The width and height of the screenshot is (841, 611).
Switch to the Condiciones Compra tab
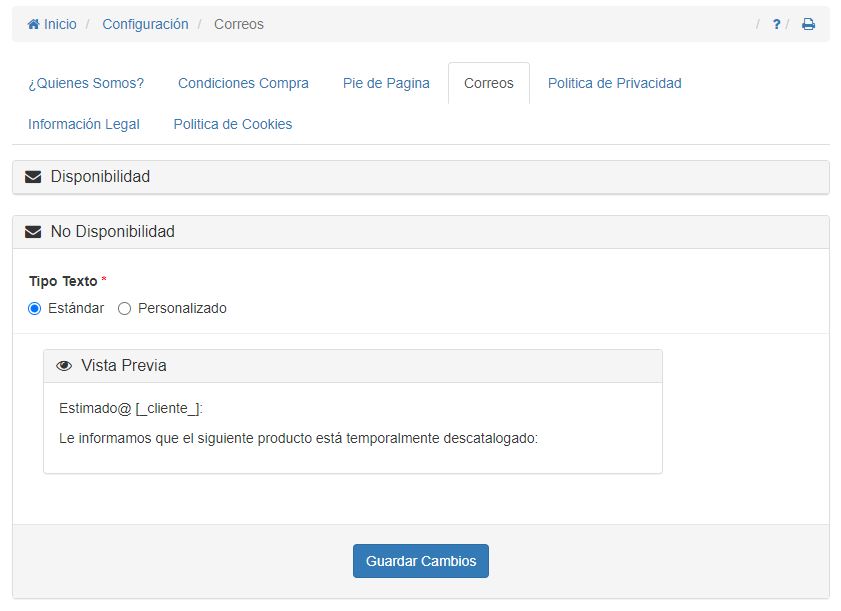(x=243, y=83)
